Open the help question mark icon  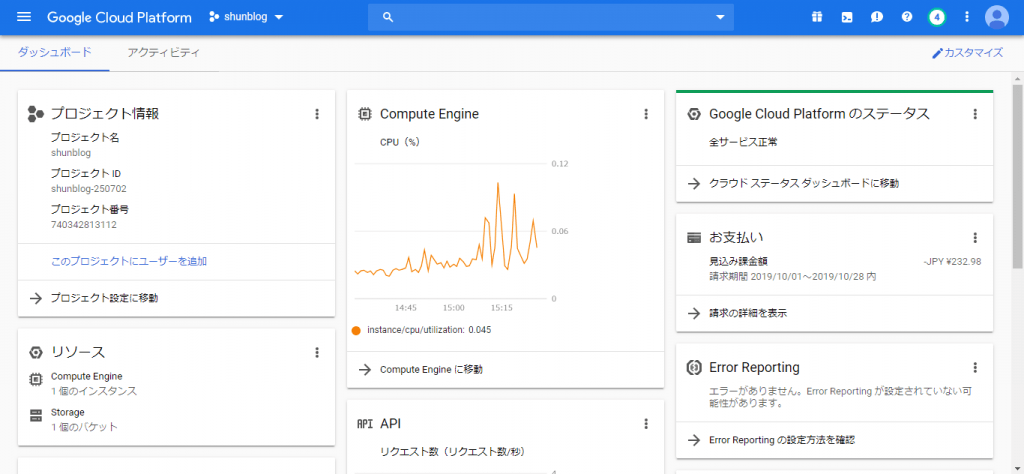[906, 17]
